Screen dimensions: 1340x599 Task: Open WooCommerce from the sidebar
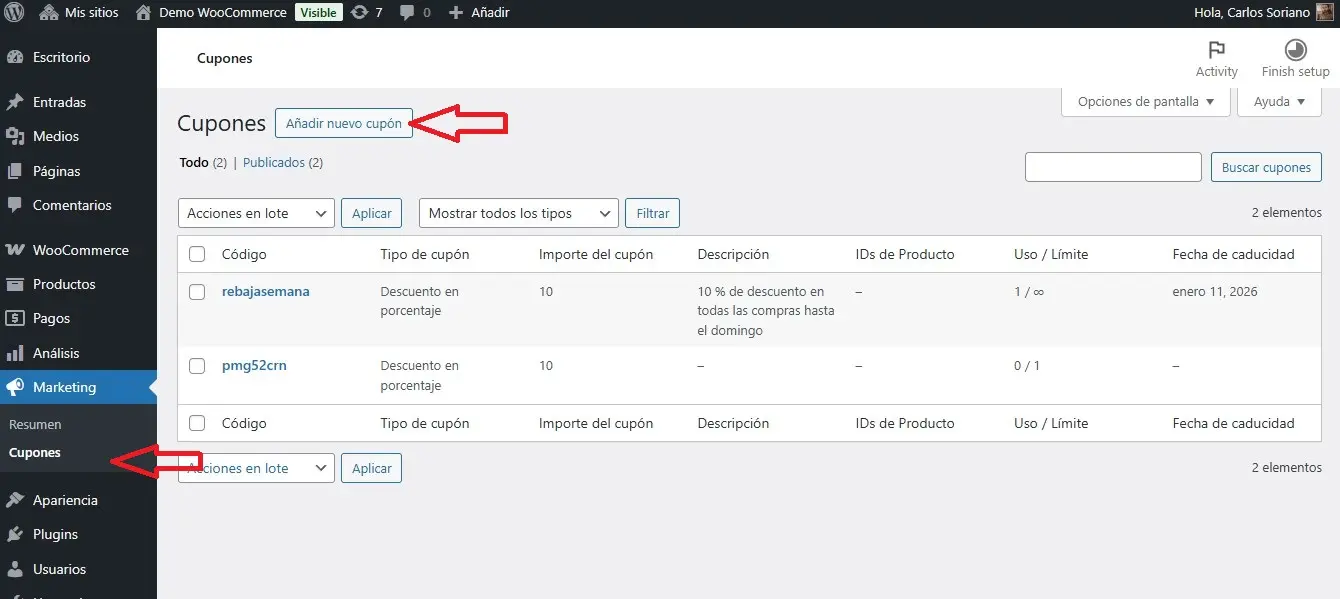tap(80, 250)
